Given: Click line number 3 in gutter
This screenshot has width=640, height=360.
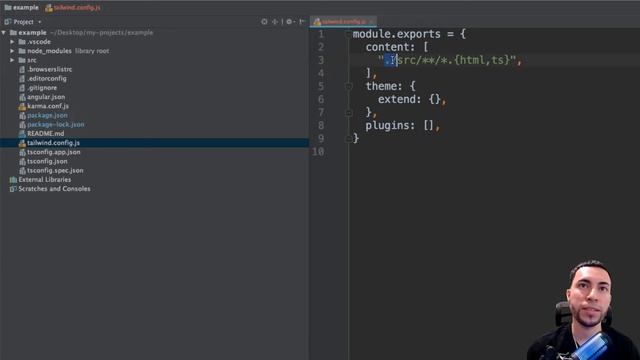Looking at the screenshot, I should point(321,60).
